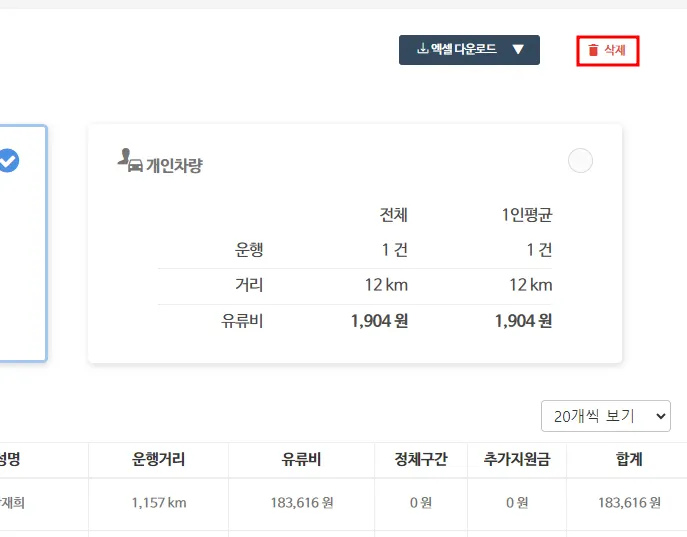The image size is (687, 537).
Task: Click the 1인평균 column label in card
Action: (x=527, y=215)
